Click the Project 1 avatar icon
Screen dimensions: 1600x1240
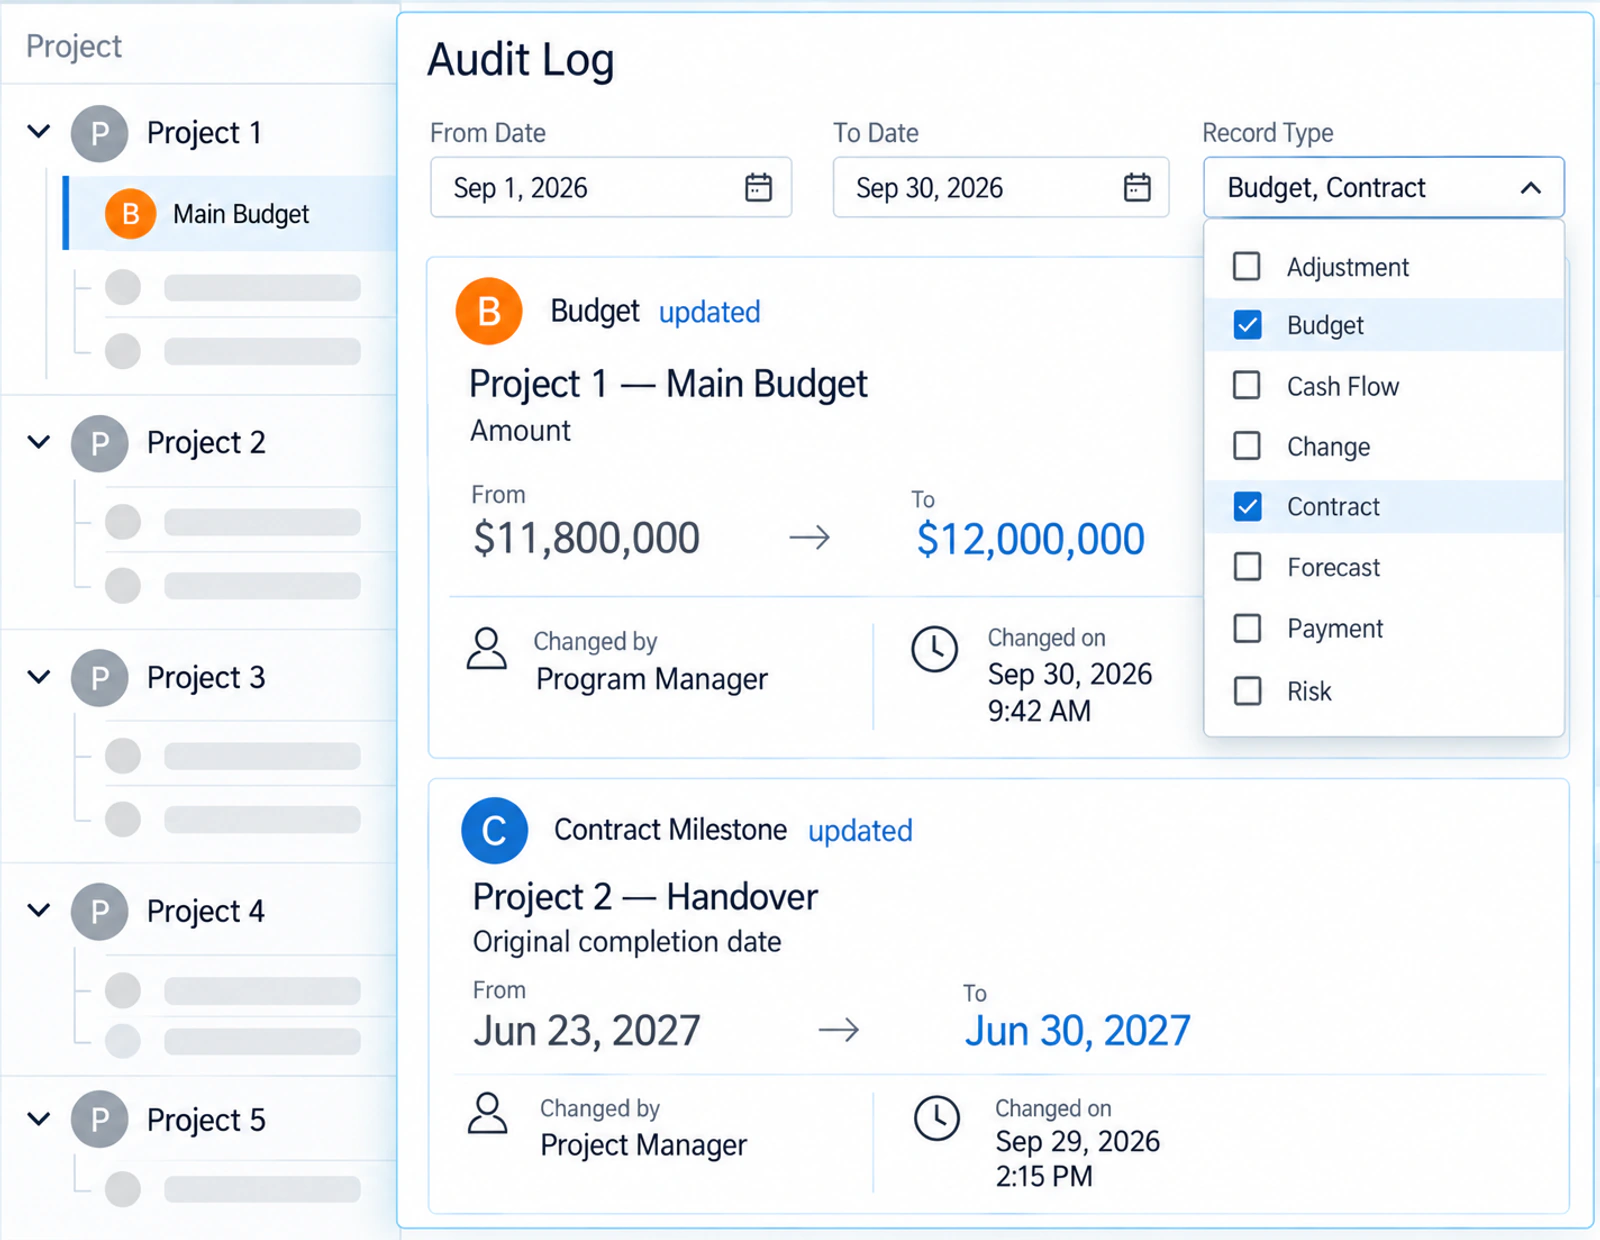click(99, 134)
